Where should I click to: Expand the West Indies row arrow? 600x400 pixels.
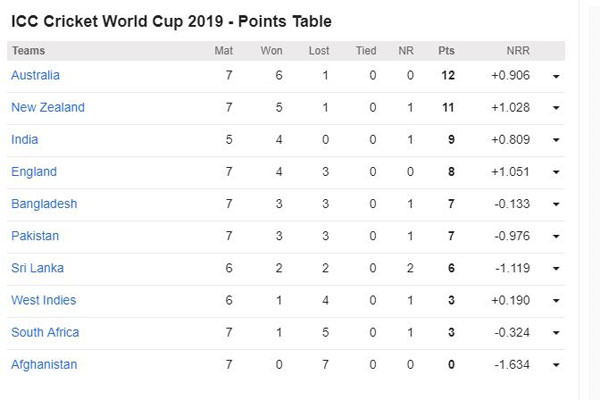(x=556, y=301)
